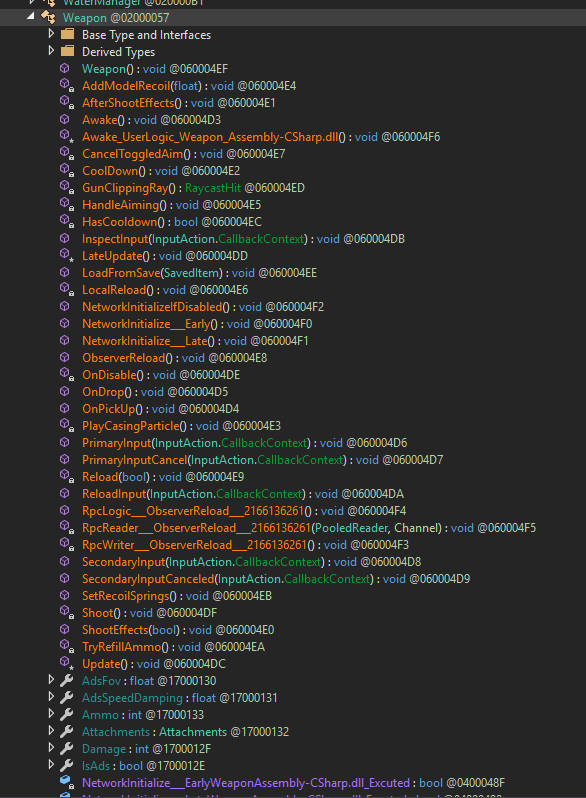Expand the AdsSpeedDamping property
Image resolution: width=586 pixels, height=798 pixels.
[x=51, y=697]
